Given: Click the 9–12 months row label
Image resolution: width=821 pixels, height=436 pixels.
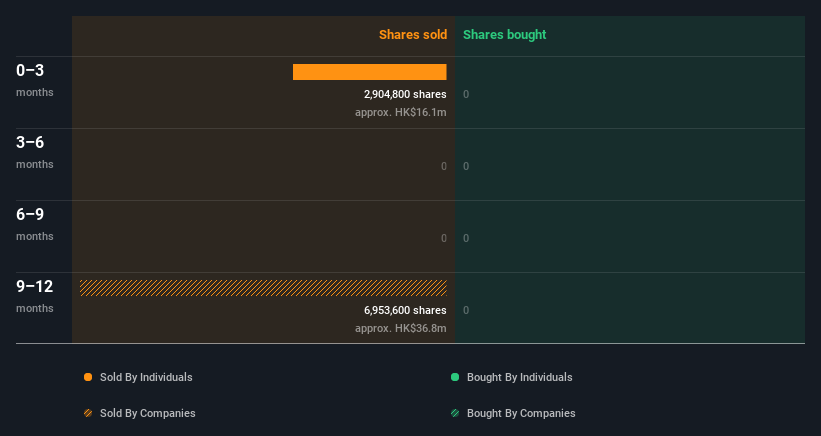Looking at the screenshot, I should 35,296.
